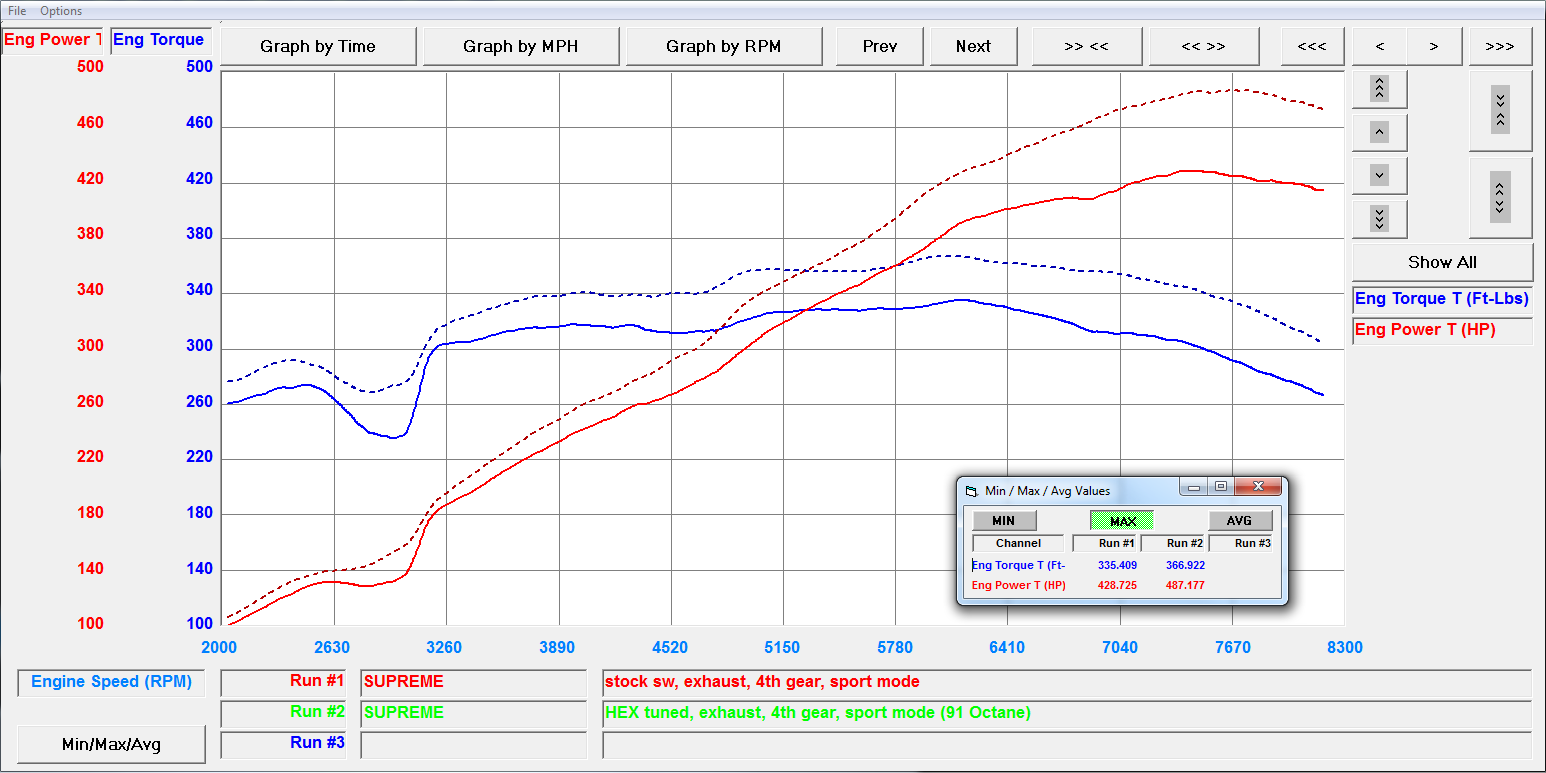1546x773 pixels.
Task: Click the '<< >>' horizontal zoom button
Action: [1203, 47]
